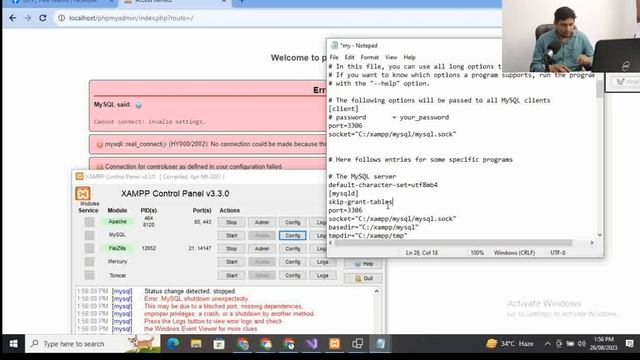Open Apache Admin page
The height and width of the screenshot is (360, 640).
[262, 222]
